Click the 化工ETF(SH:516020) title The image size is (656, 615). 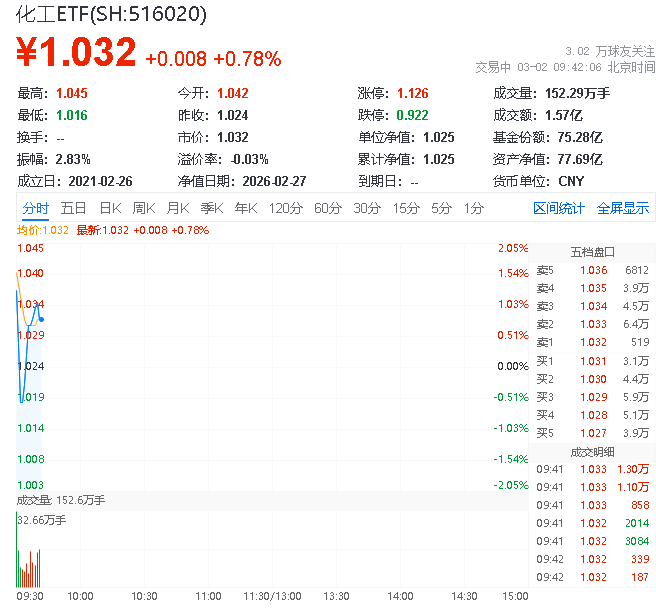coord(112,14)
